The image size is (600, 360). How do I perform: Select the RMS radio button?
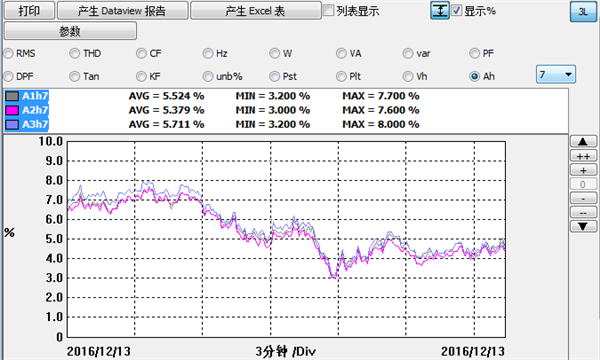coord(8,54)
